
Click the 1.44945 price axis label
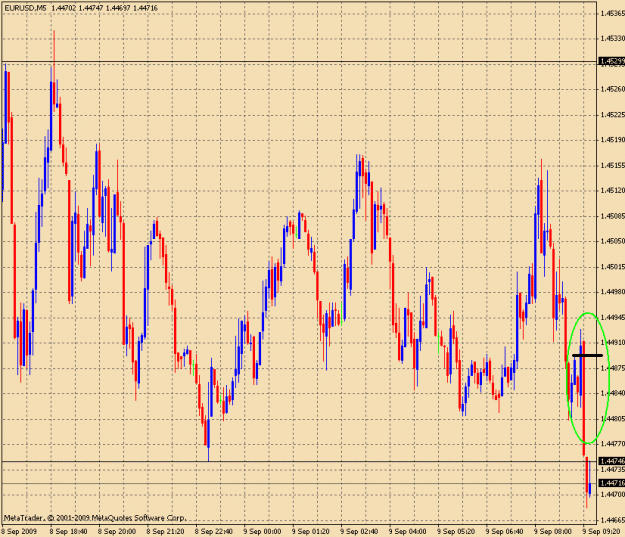(x=613, y=318)
